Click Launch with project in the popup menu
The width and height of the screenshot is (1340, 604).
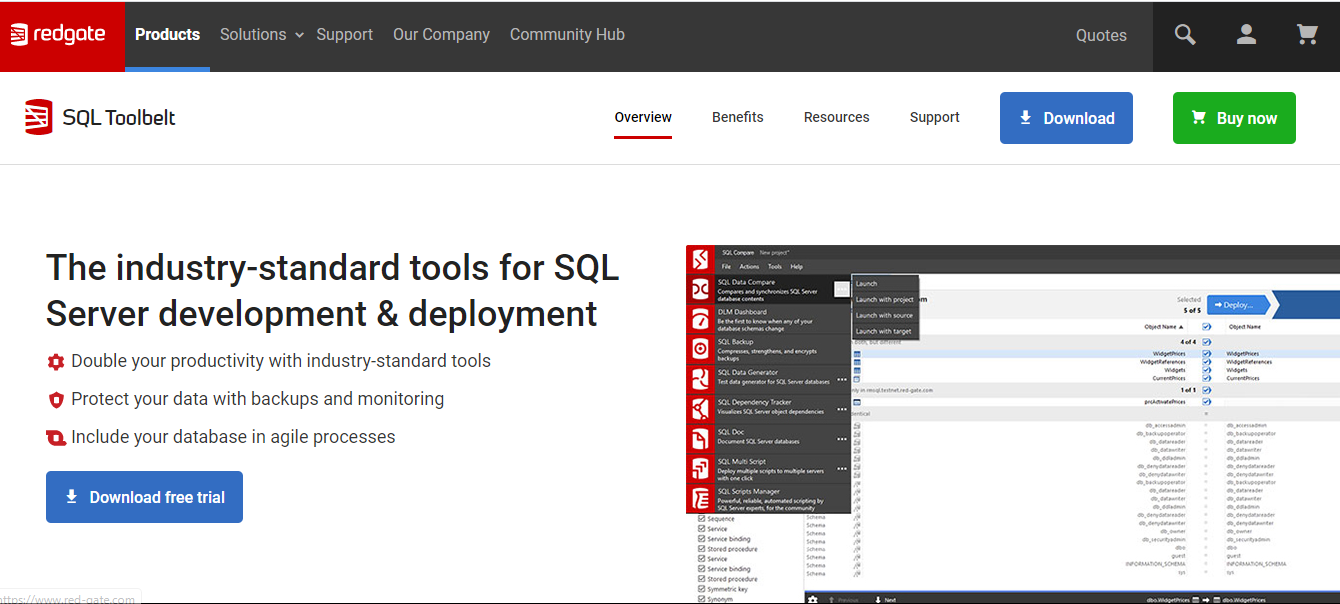point(884,299)
